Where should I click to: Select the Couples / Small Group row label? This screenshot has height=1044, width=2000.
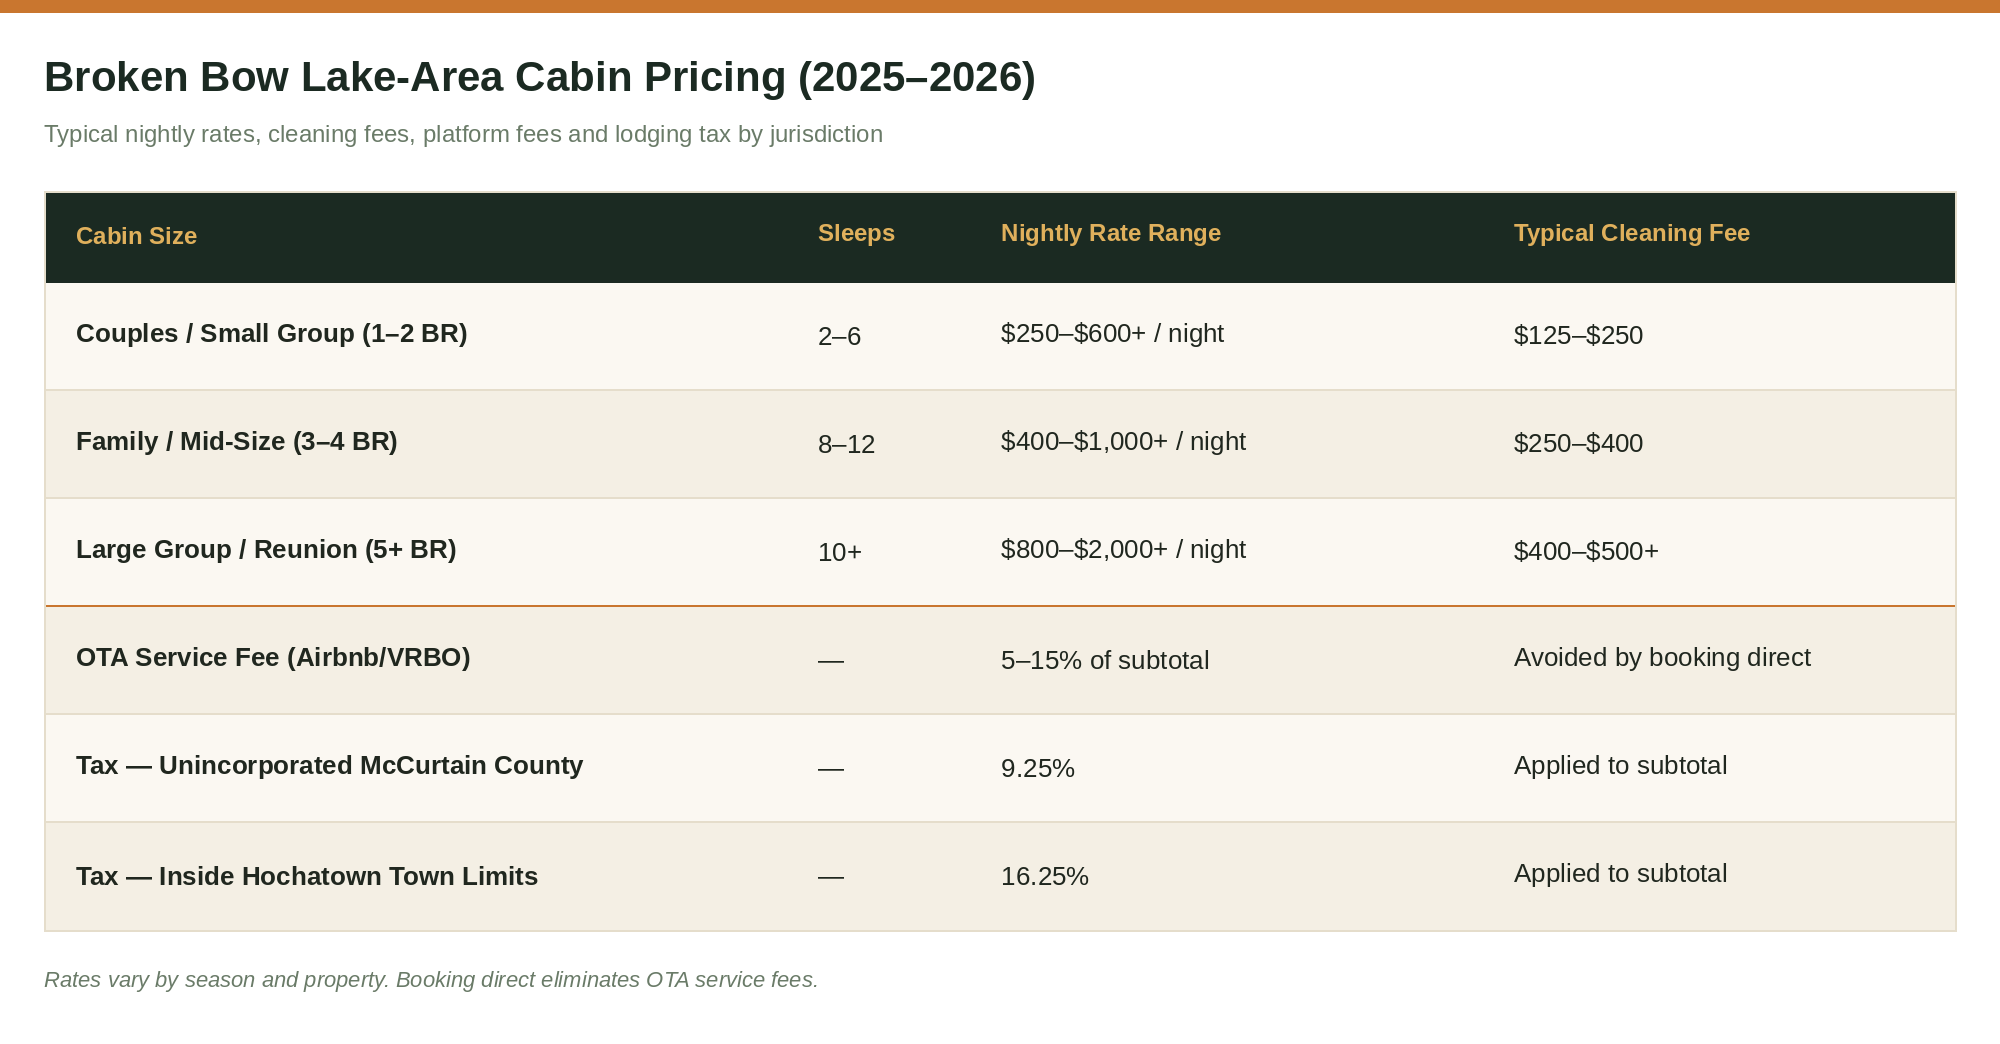click(272, 333)
